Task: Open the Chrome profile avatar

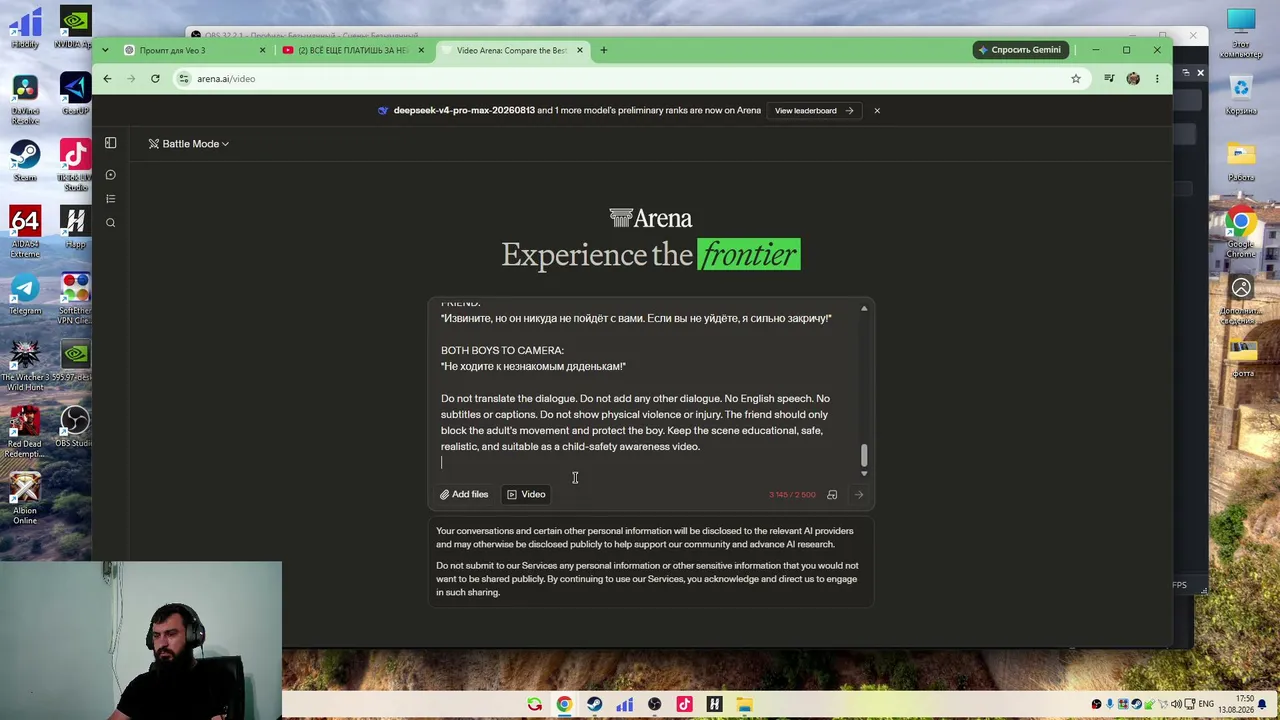Action: tap(1133, 79)
